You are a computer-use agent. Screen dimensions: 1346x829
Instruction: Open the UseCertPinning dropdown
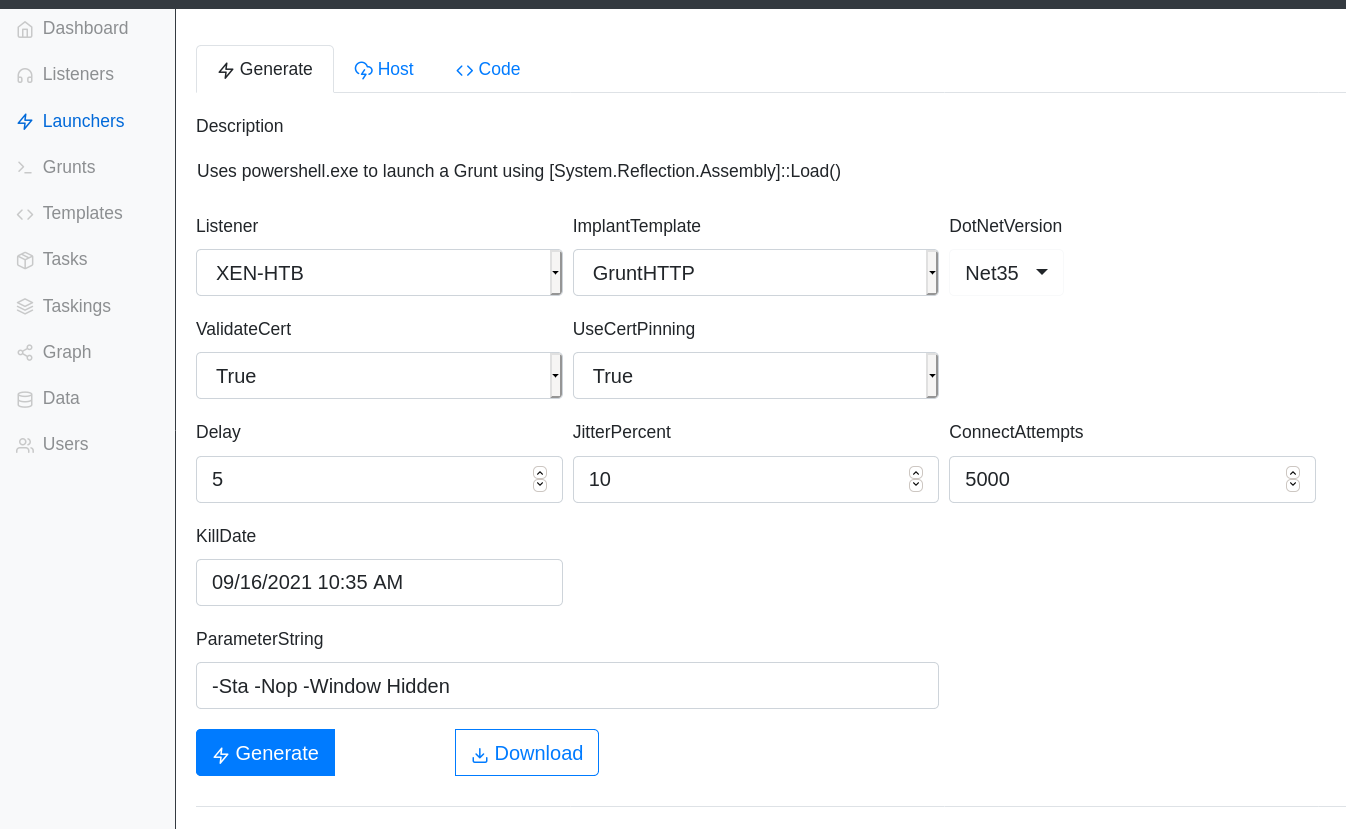[x=755, y=376]
